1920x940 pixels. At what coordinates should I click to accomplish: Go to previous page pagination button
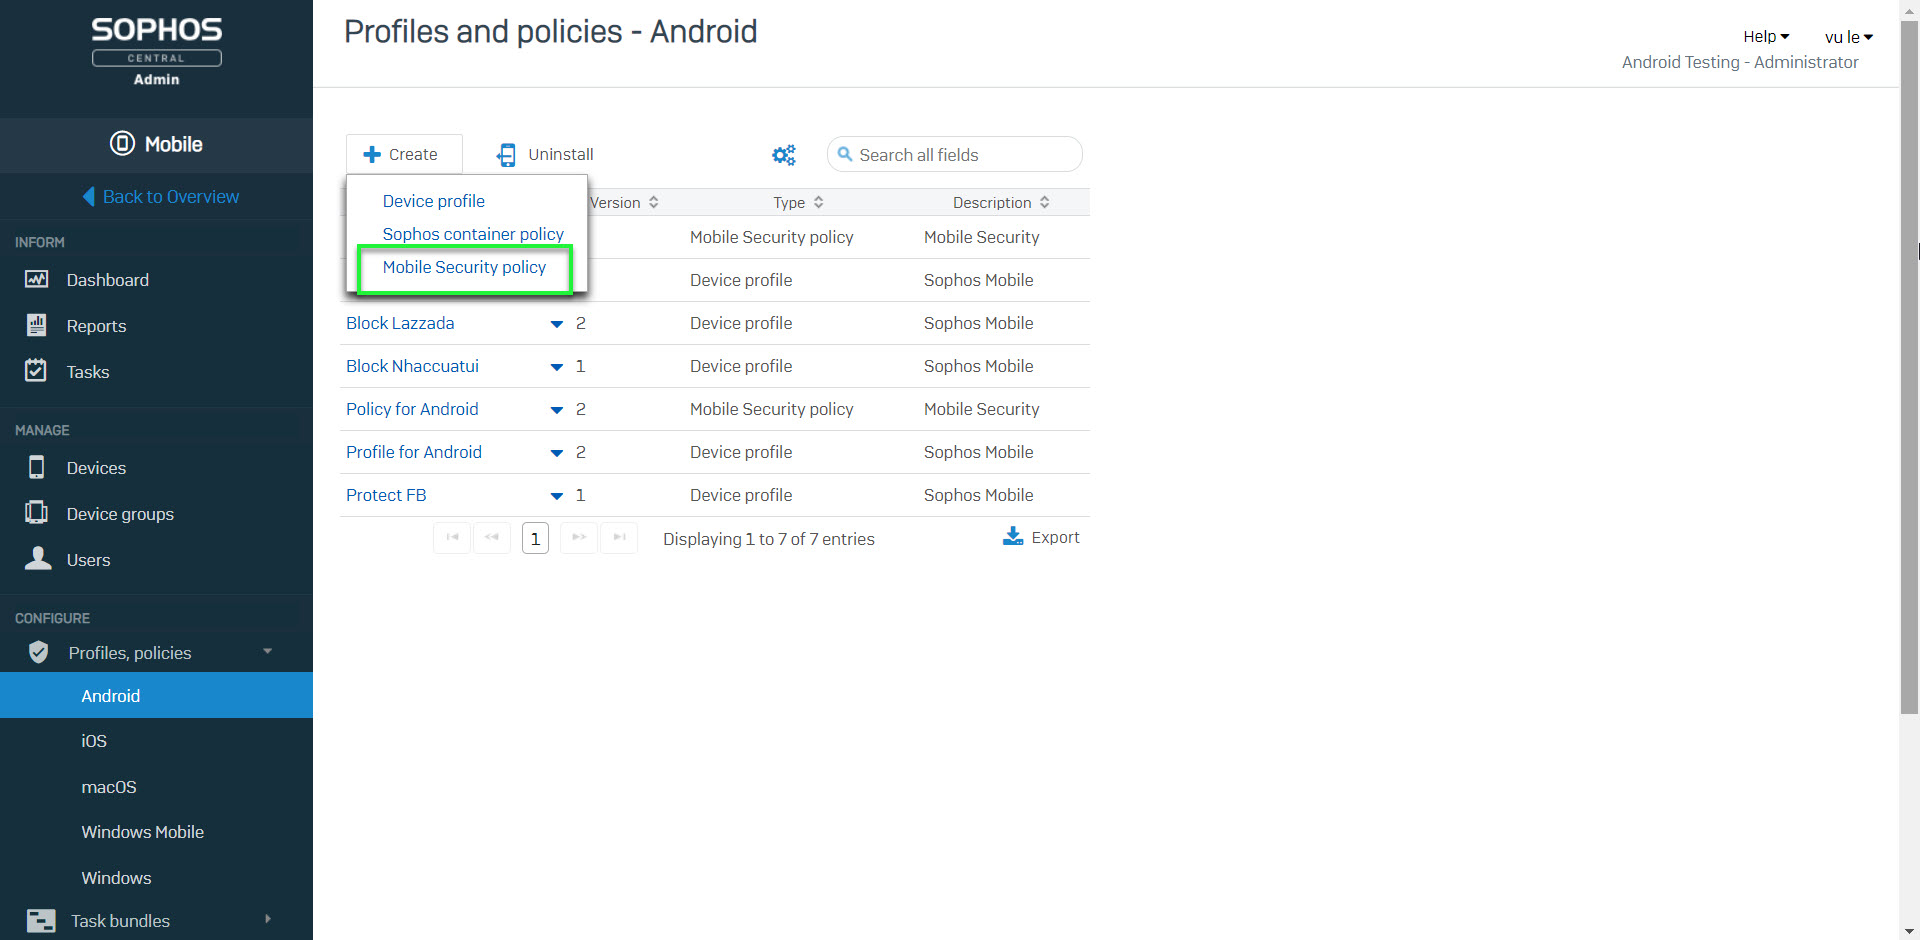click(x=492, y=538)
